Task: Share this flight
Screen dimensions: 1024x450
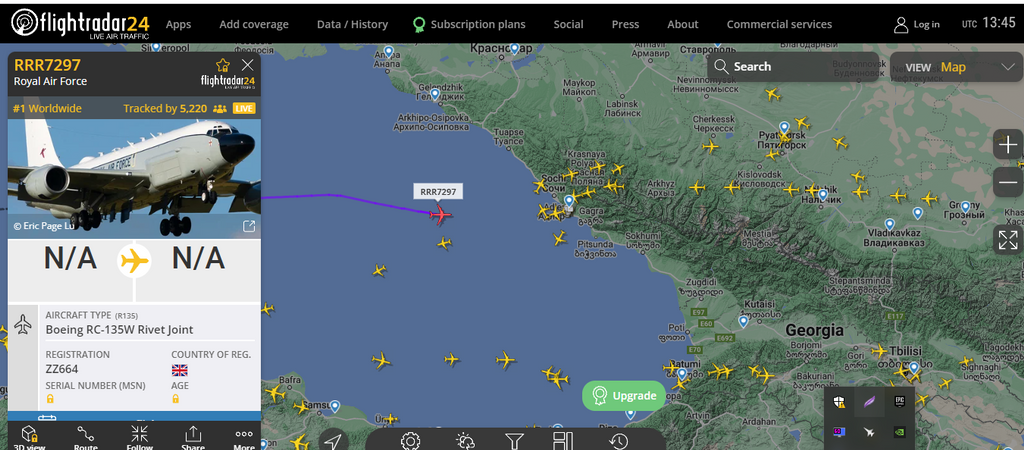Action: (x=193, y=438)
